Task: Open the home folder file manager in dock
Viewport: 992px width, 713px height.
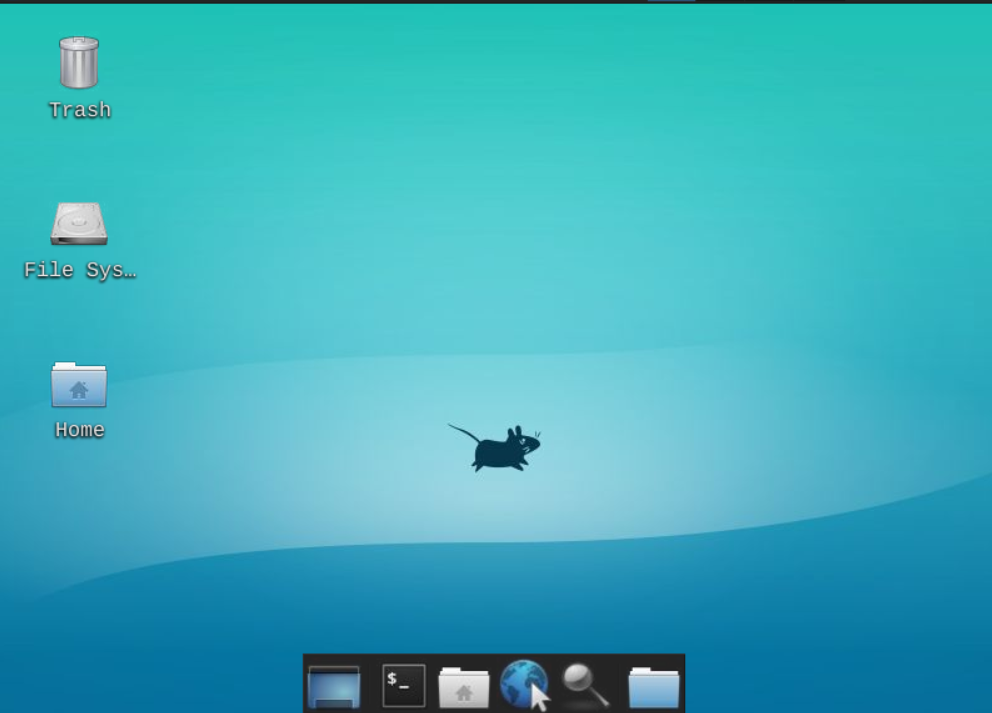Action: [x=464, y=687]
